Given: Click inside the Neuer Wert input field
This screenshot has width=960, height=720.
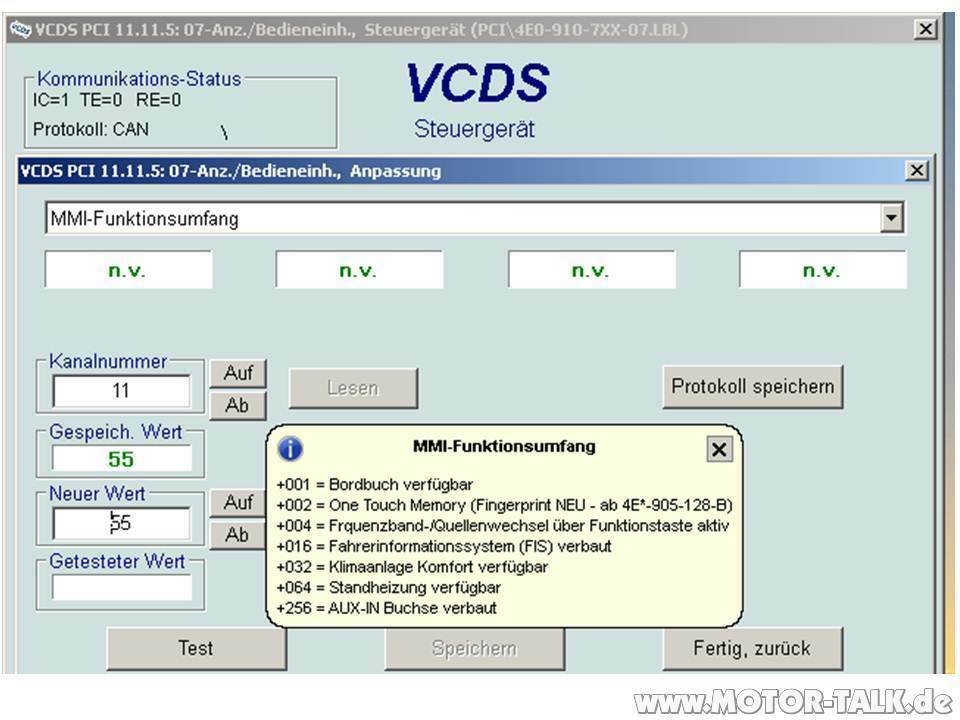Looking at the screenshot, I should pos(120,521).
